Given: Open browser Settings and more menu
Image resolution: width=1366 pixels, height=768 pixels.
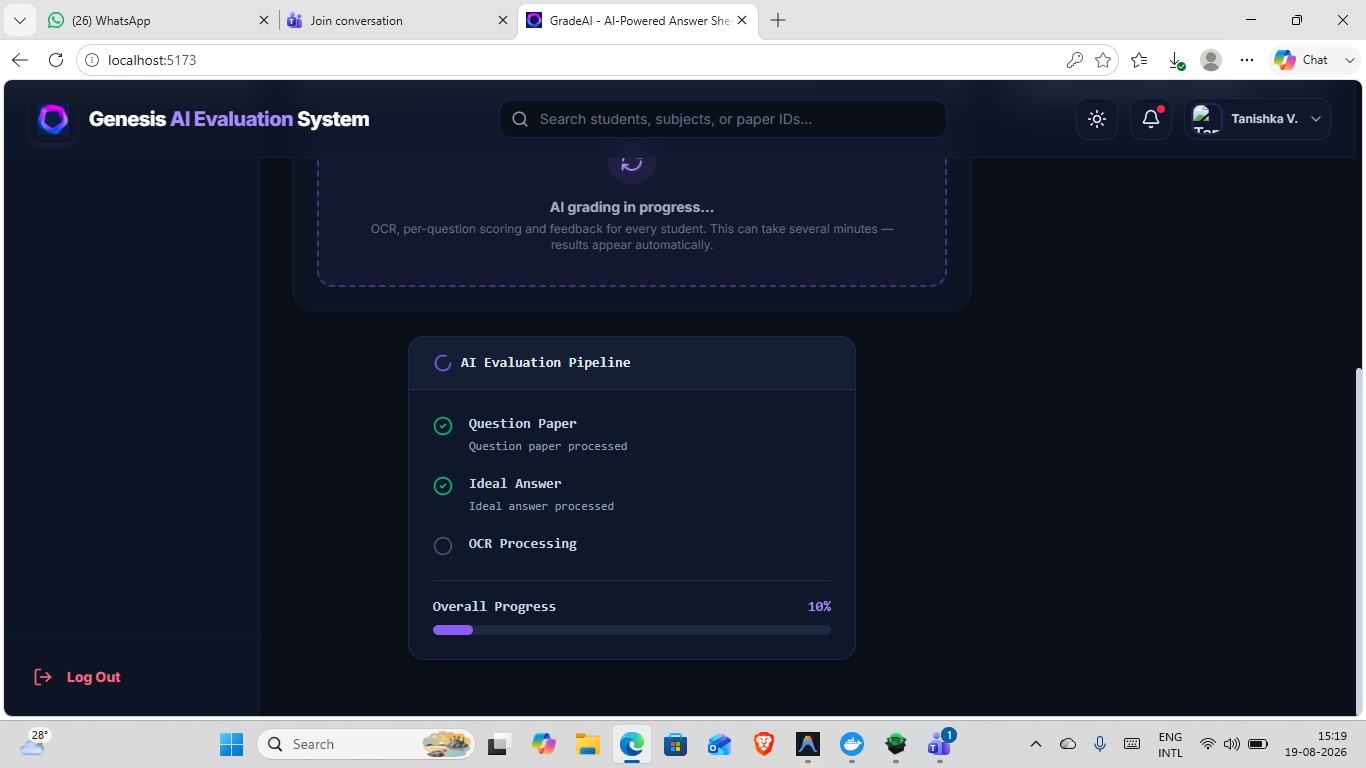Looking at the screenshot, I should 1246,60.
